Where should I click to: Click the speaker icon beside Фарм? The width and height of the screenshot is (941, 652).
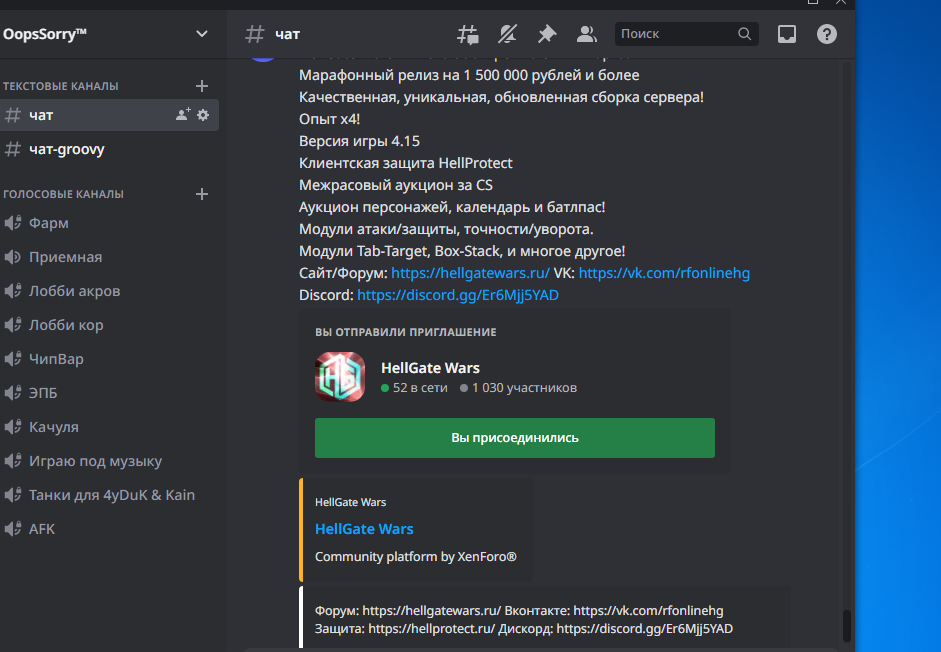point(13,223)
